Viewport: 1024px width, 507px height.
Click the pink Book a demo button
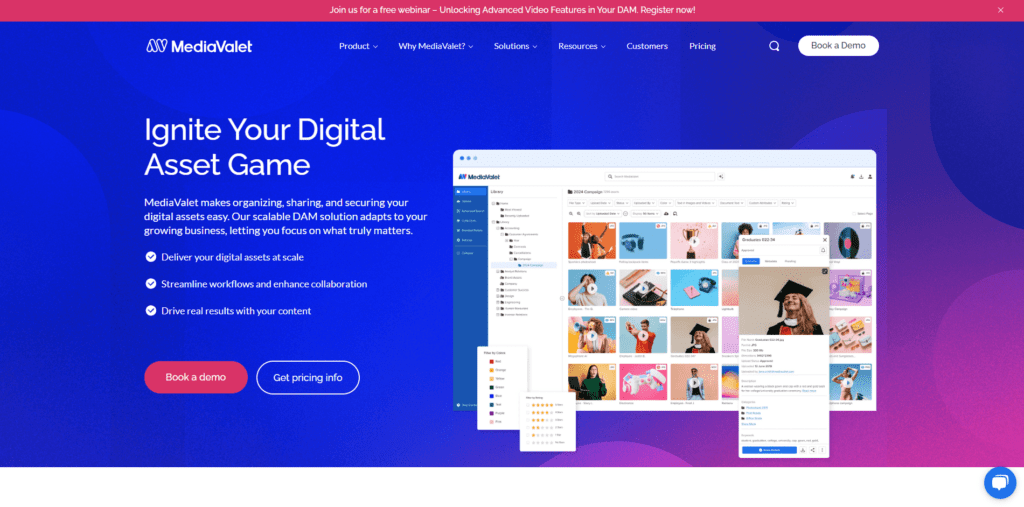[195, 377]
